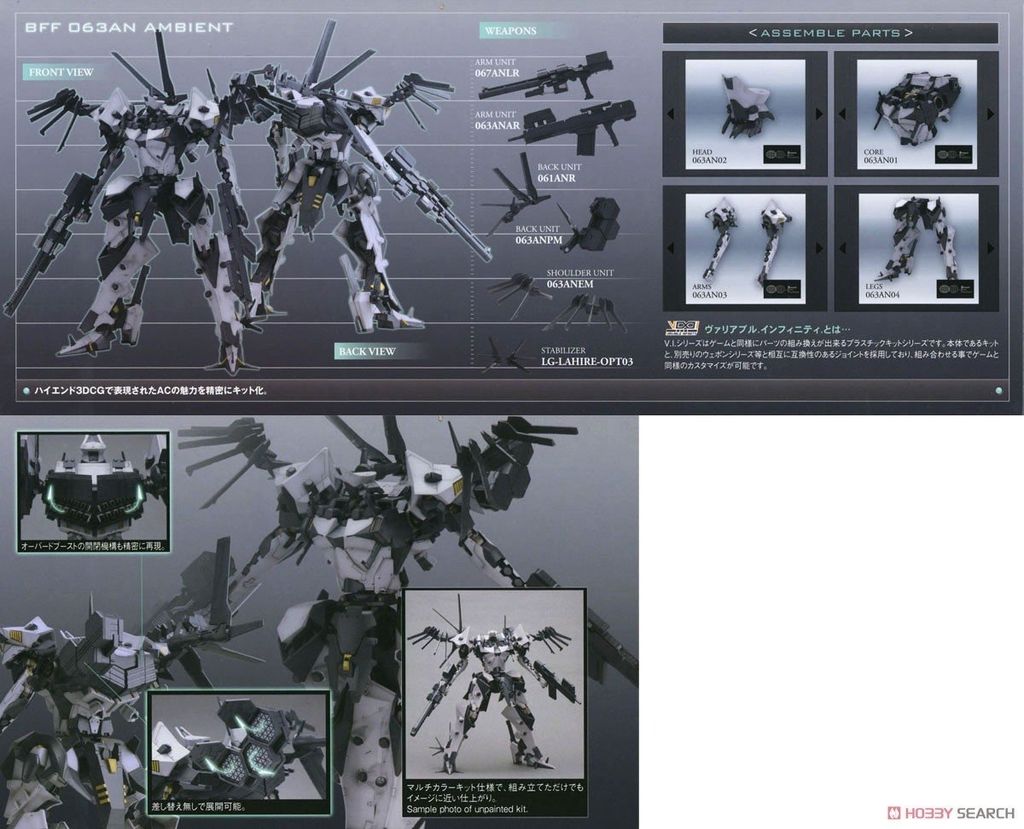This screenshot has width=1024, height=829.
Task: Select the 063ANEM shoulder unit image
Action: (x=555, y=301)
